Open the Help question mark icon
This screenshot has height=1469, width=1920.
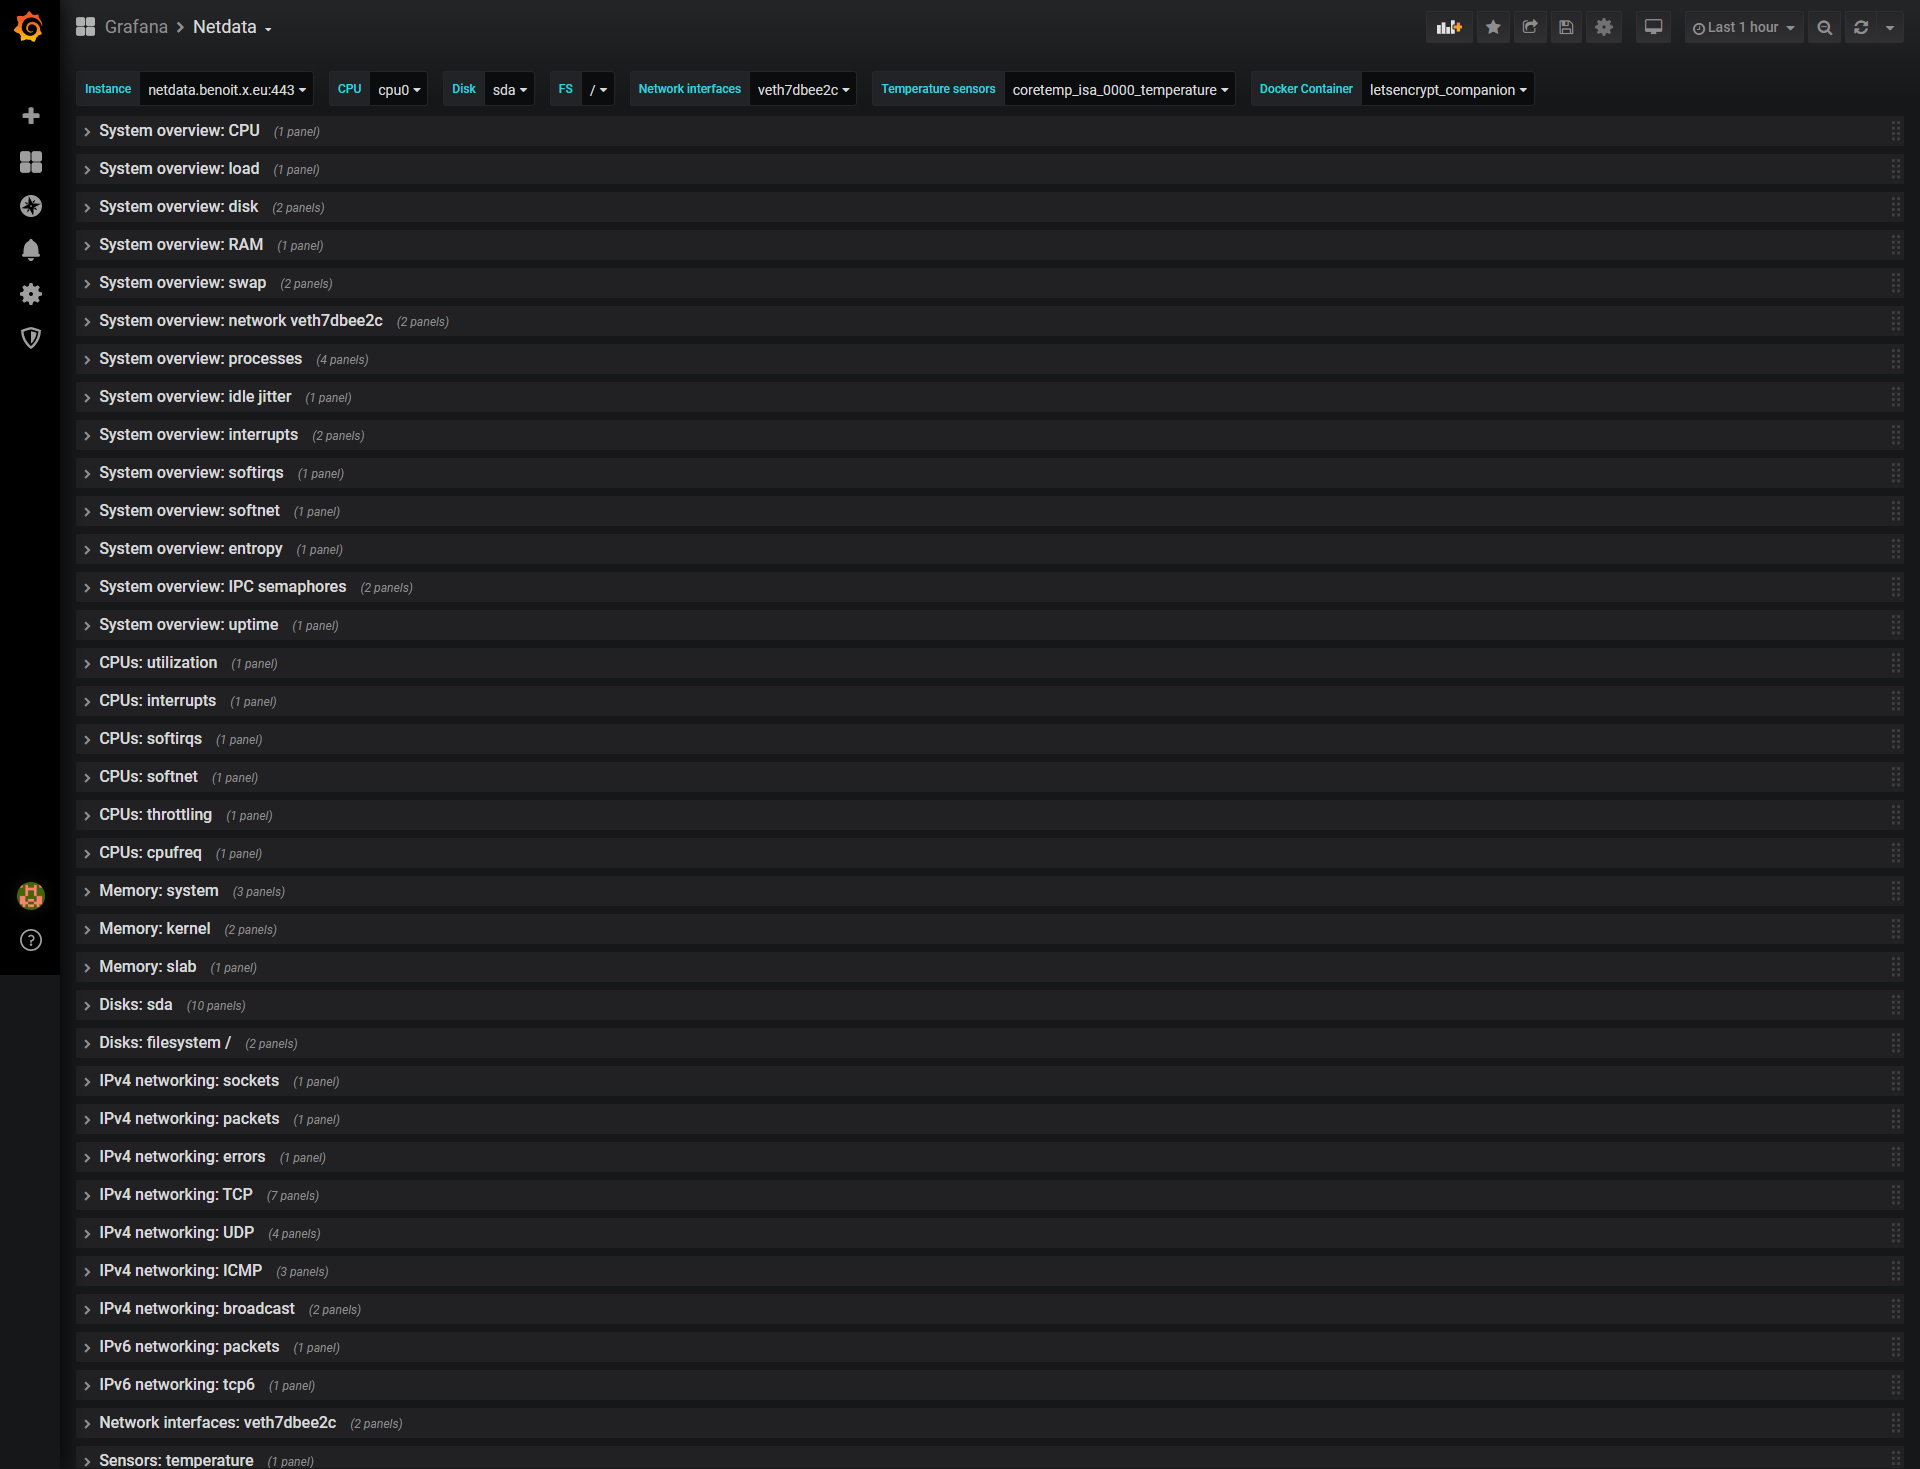[x=31, y=940]
